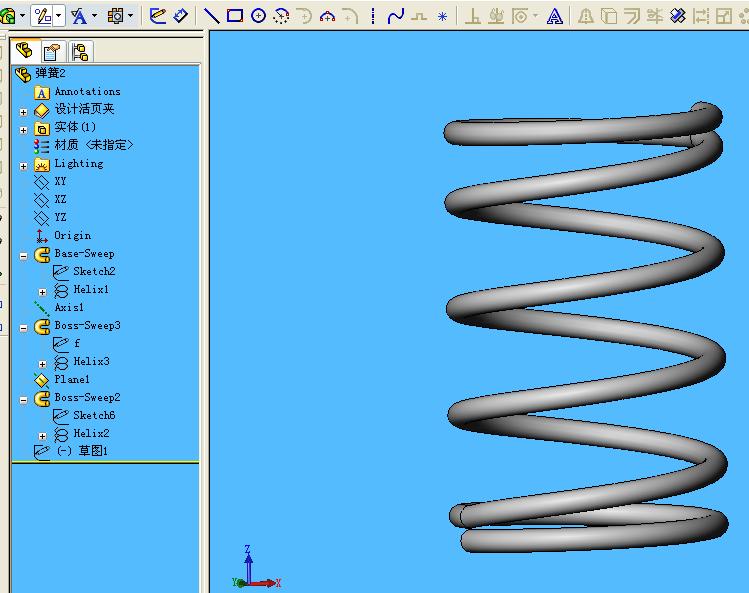Image resolution: width=749 pixels, height=593 pixels.
Task: Expand the Helix1 item
Action: [43, 292]
